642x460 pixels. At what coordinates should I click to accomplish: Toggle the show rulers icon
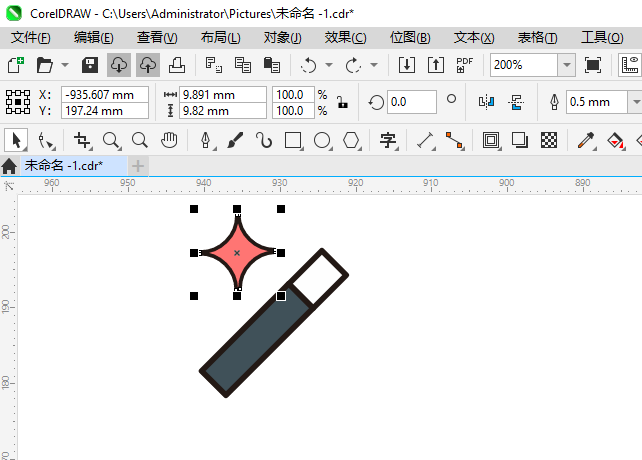[630, 65]
